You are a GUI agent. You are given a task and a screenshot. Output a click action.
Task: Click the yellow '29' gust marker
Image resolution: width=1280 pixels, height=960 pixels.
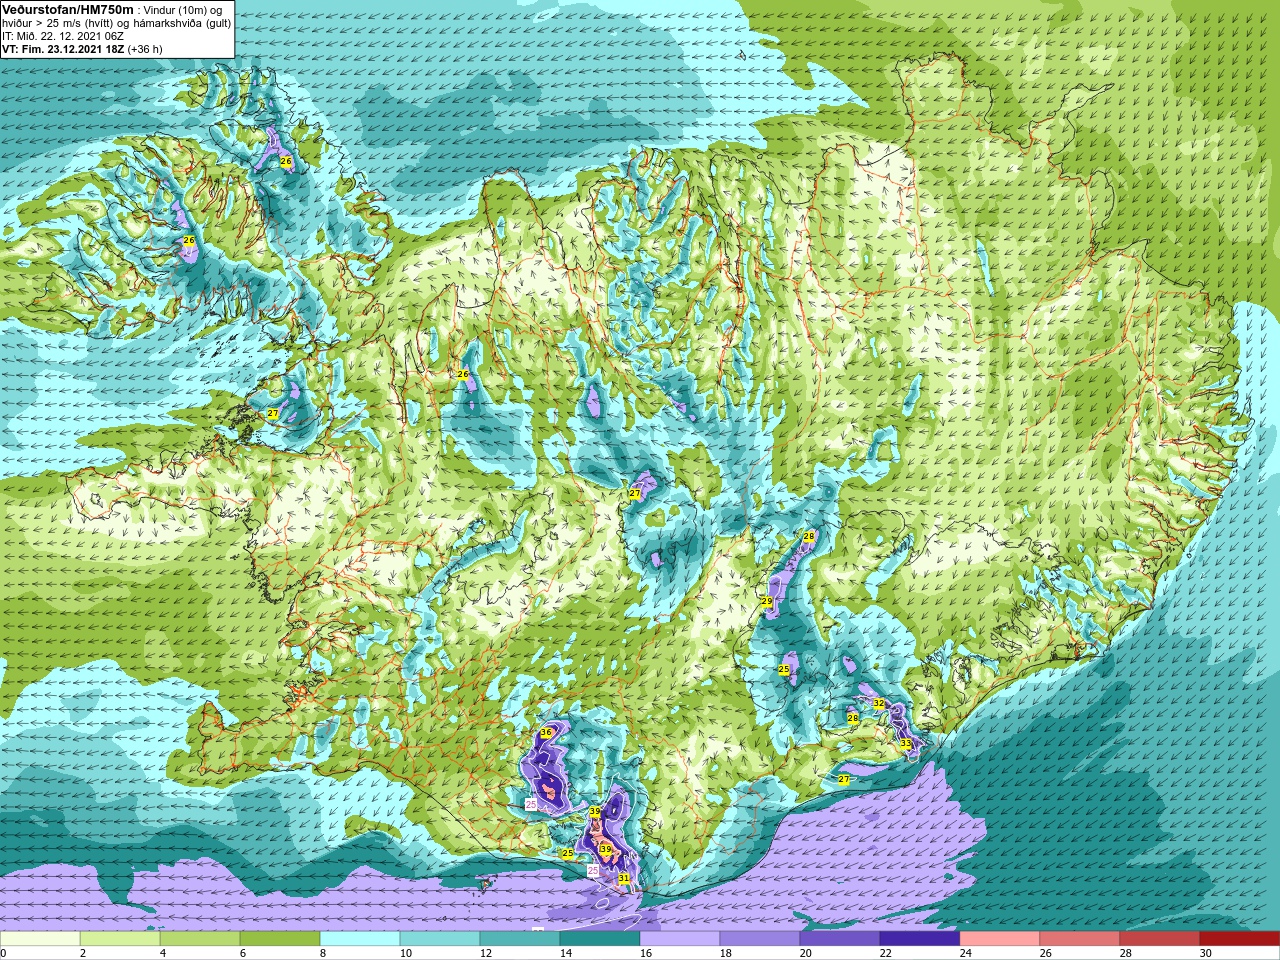point(766,601)
